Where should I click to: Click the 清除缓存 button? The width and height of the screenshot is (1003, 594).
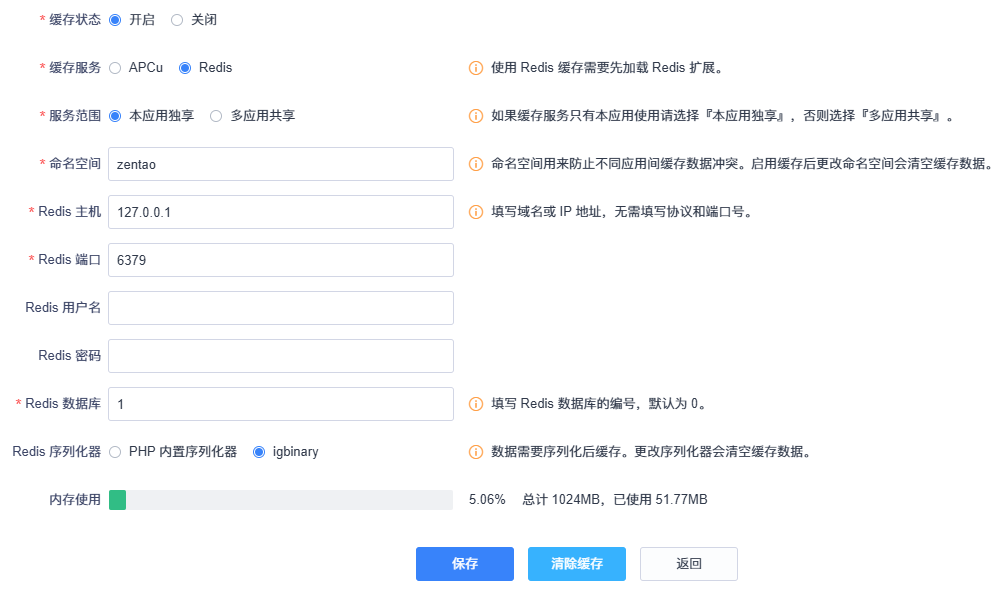tap(577, 564)
